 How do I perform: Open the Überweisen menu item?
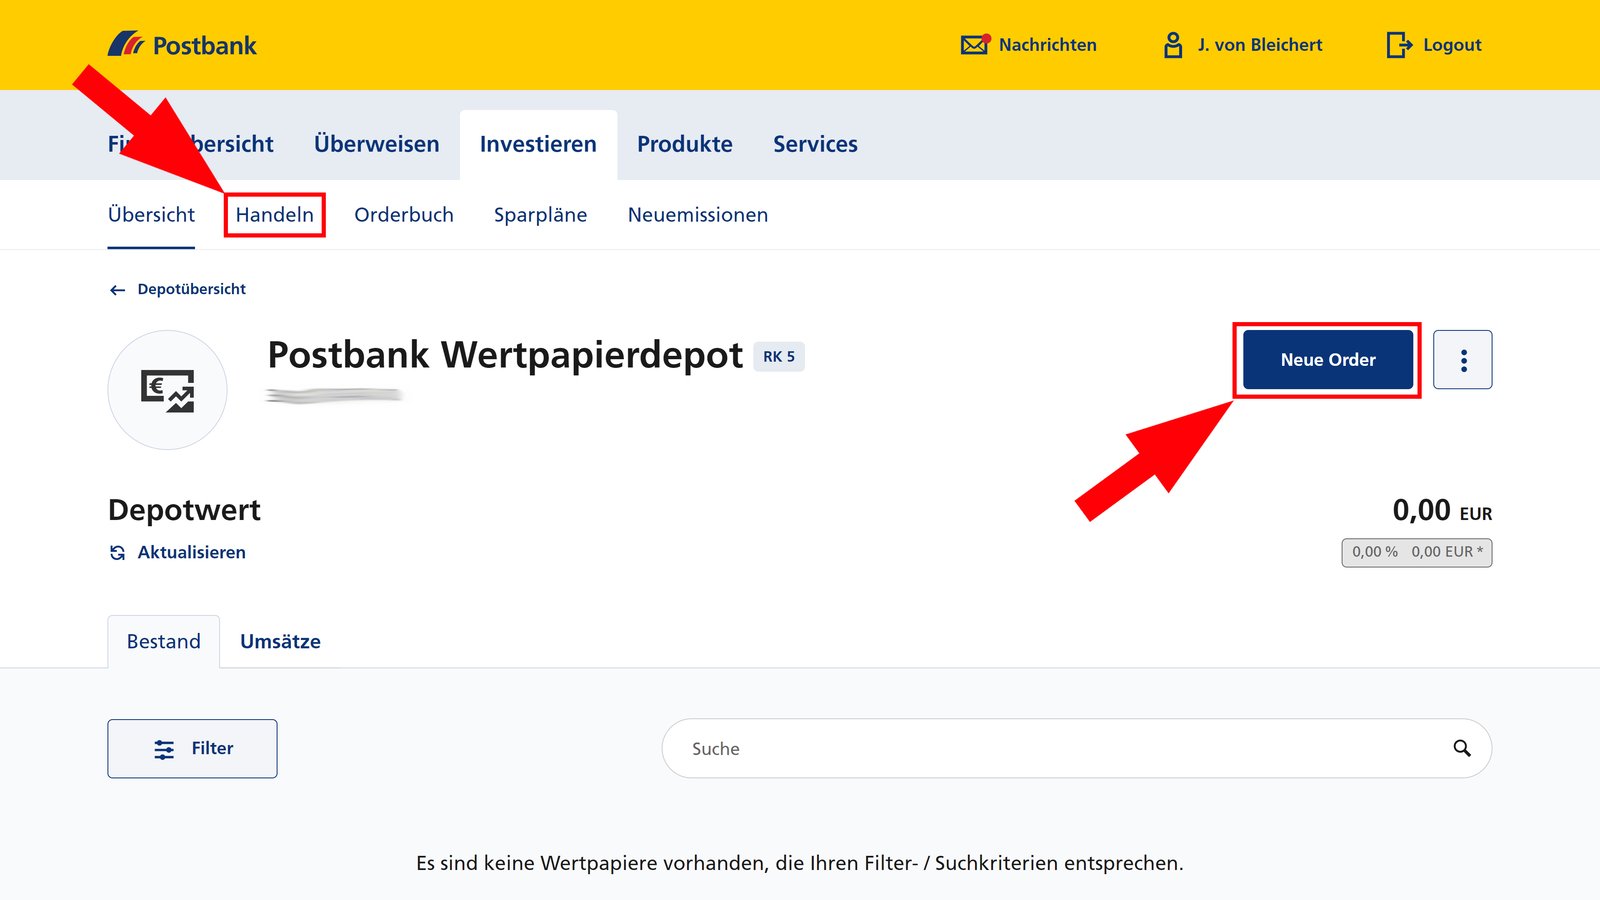376,144
